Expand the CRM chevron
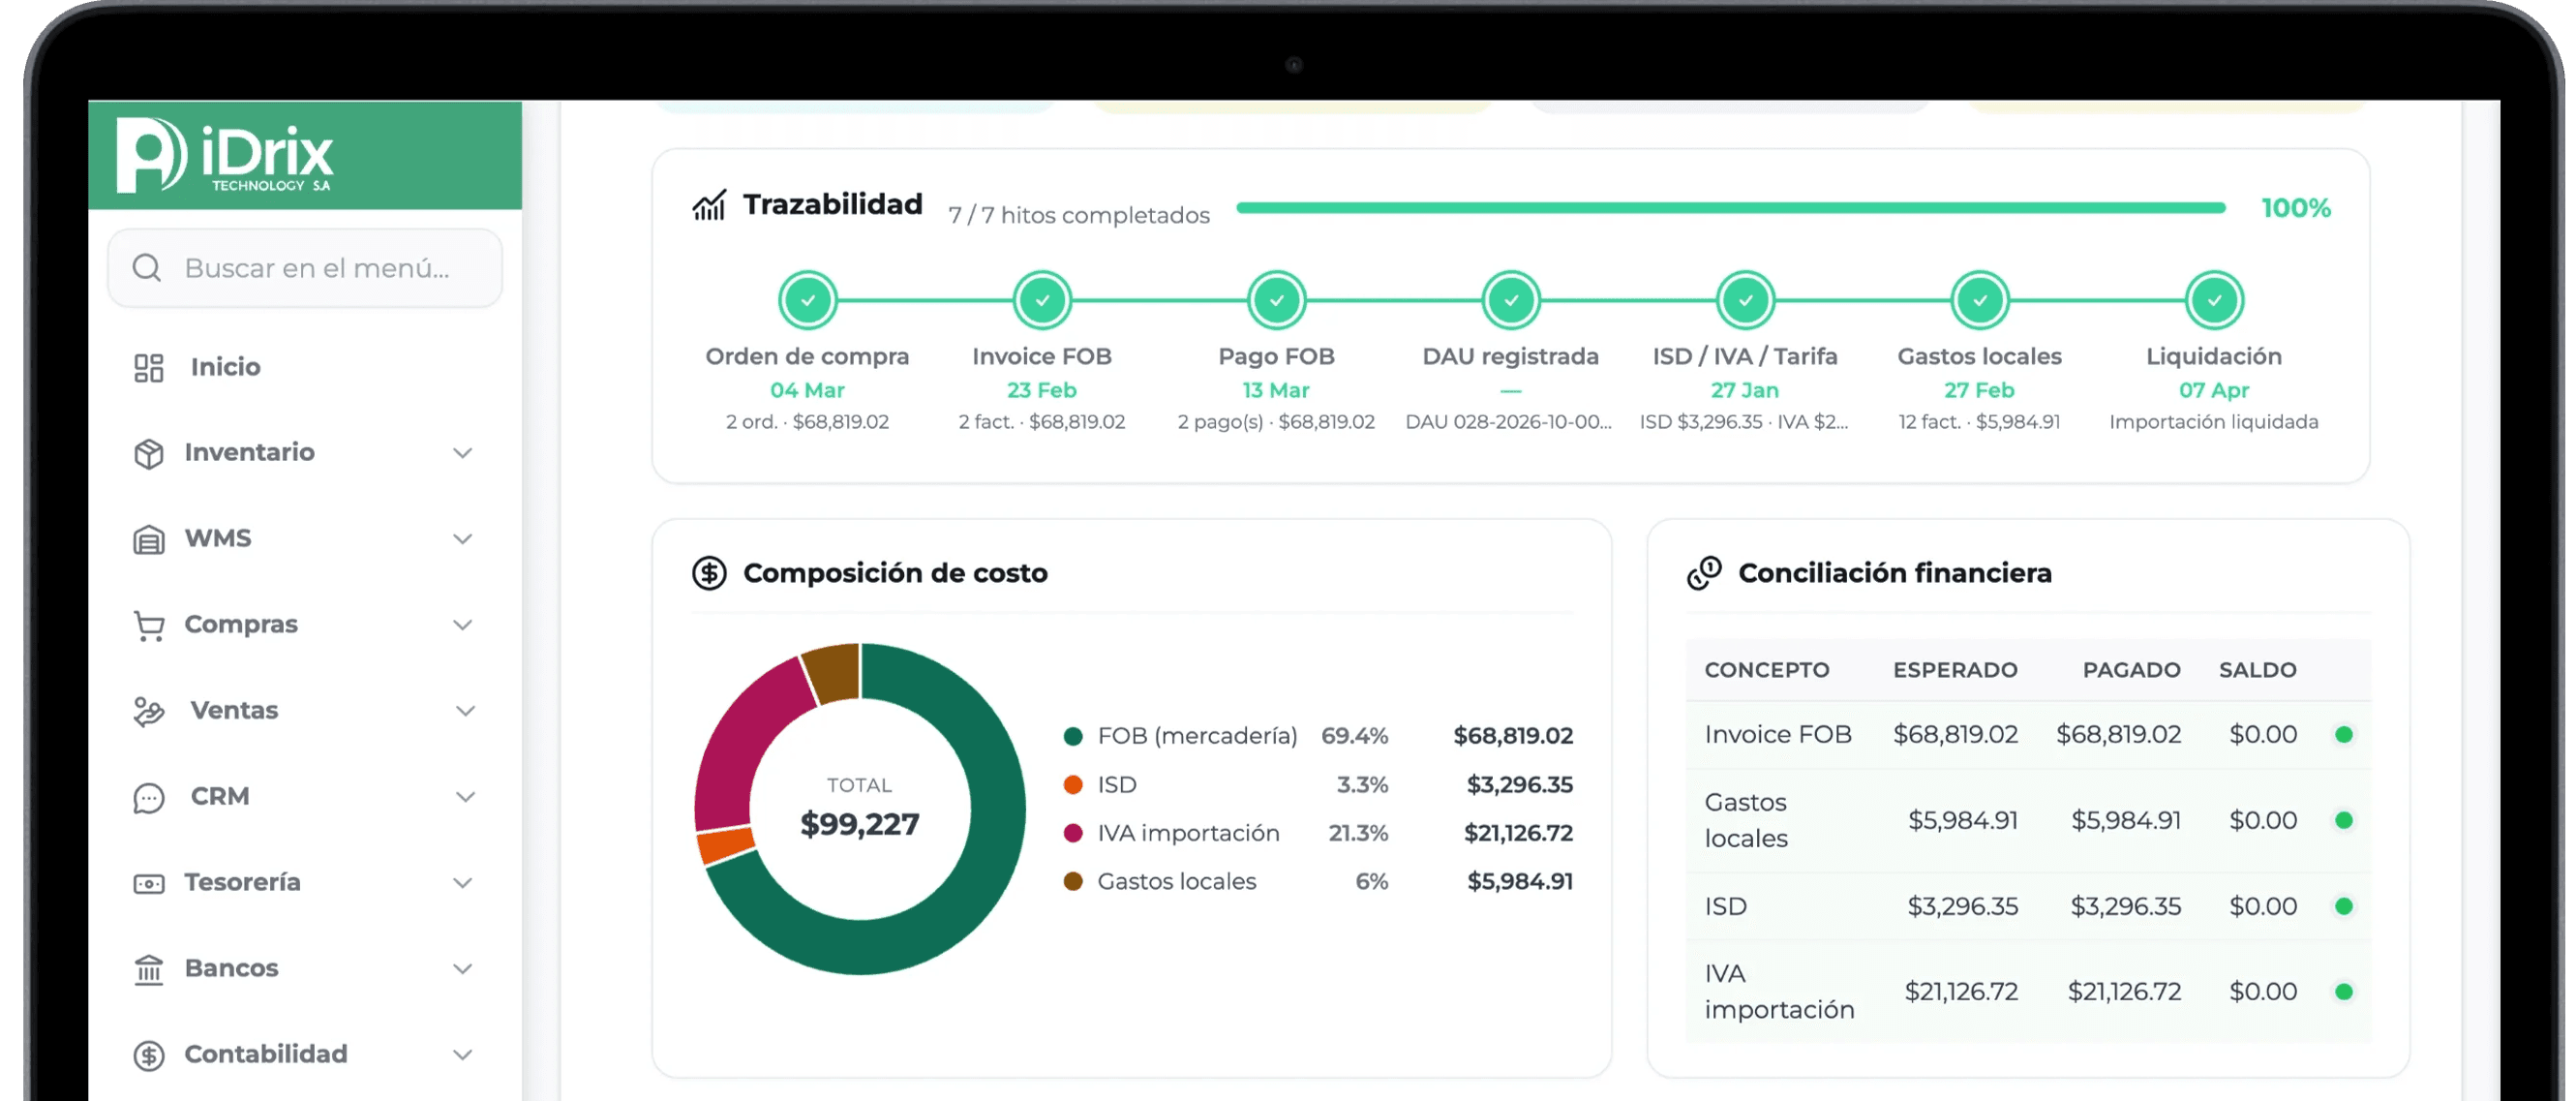2576x1101 pixels. click(465, 797)
